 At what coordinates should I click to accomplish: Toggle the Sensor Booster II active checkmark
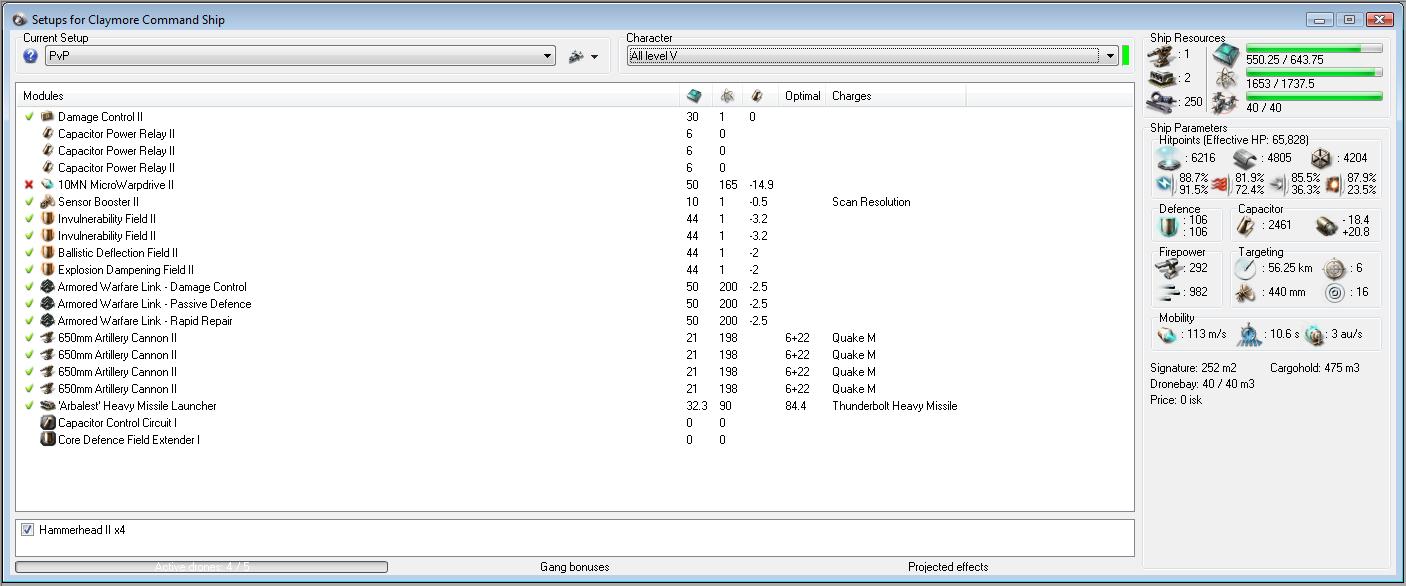click(x=29, y=202)
